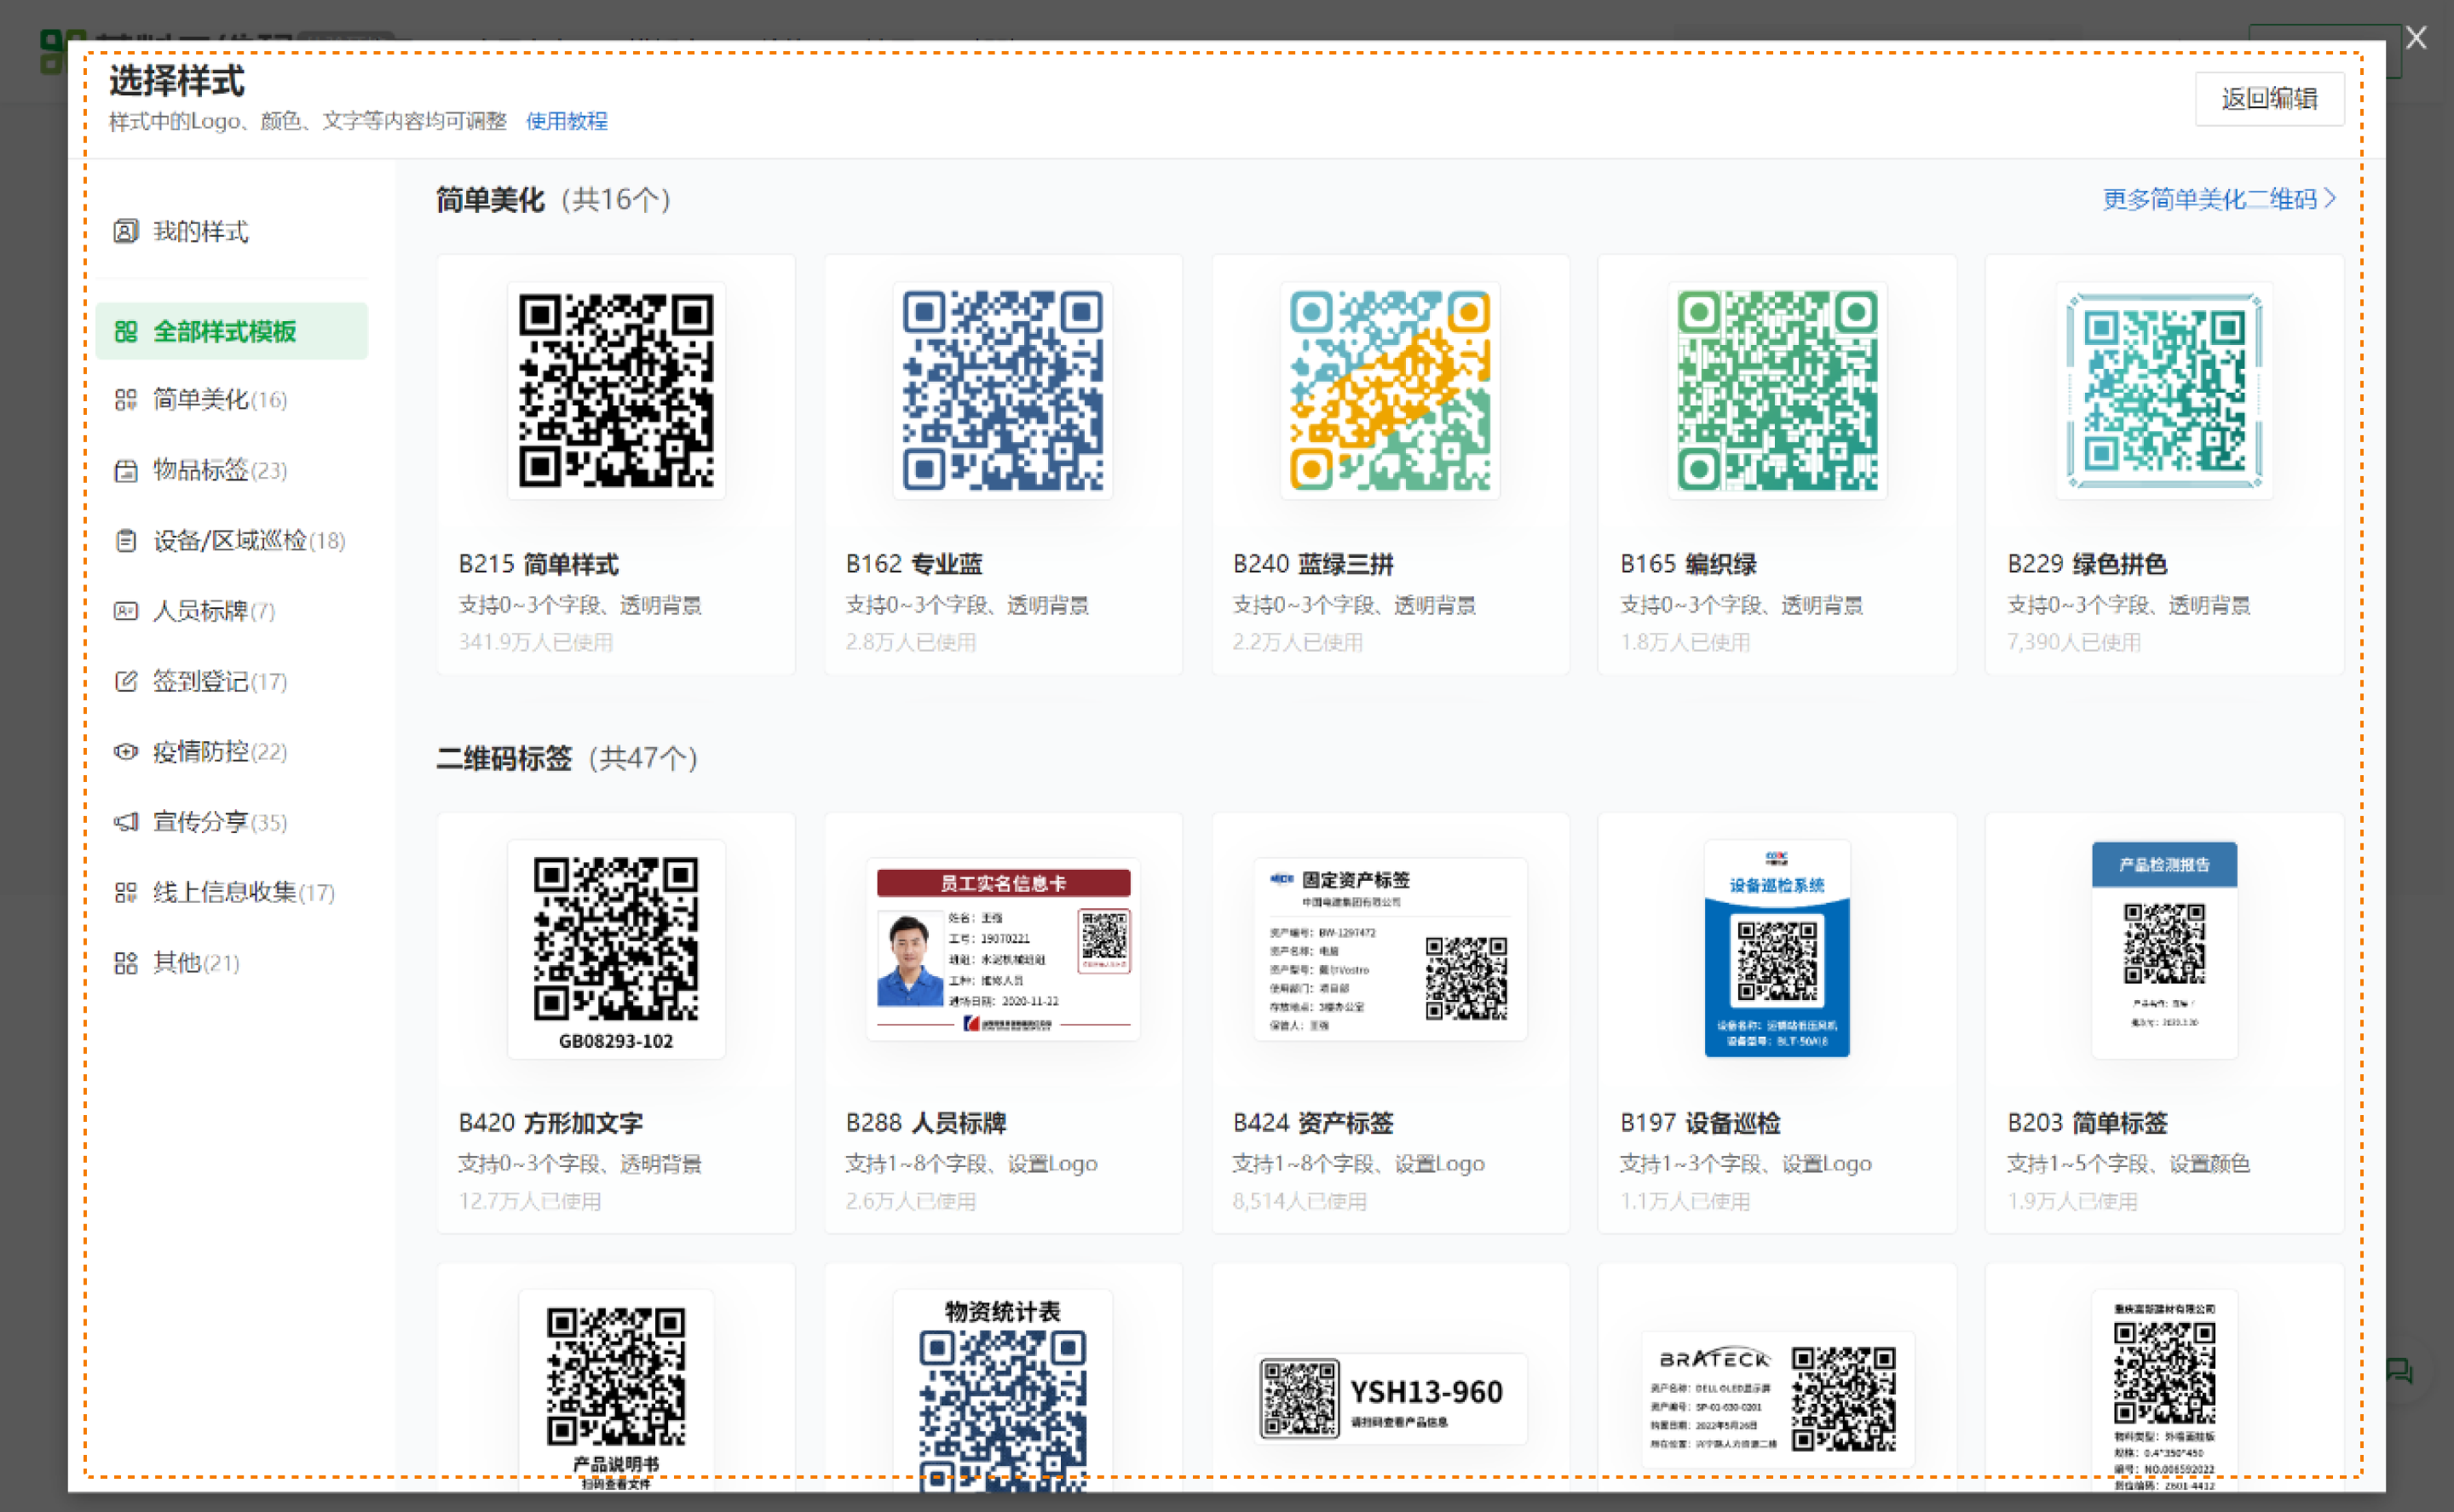
Task: Open 宣传分享(35) category
Action: (x=232, y=821)
